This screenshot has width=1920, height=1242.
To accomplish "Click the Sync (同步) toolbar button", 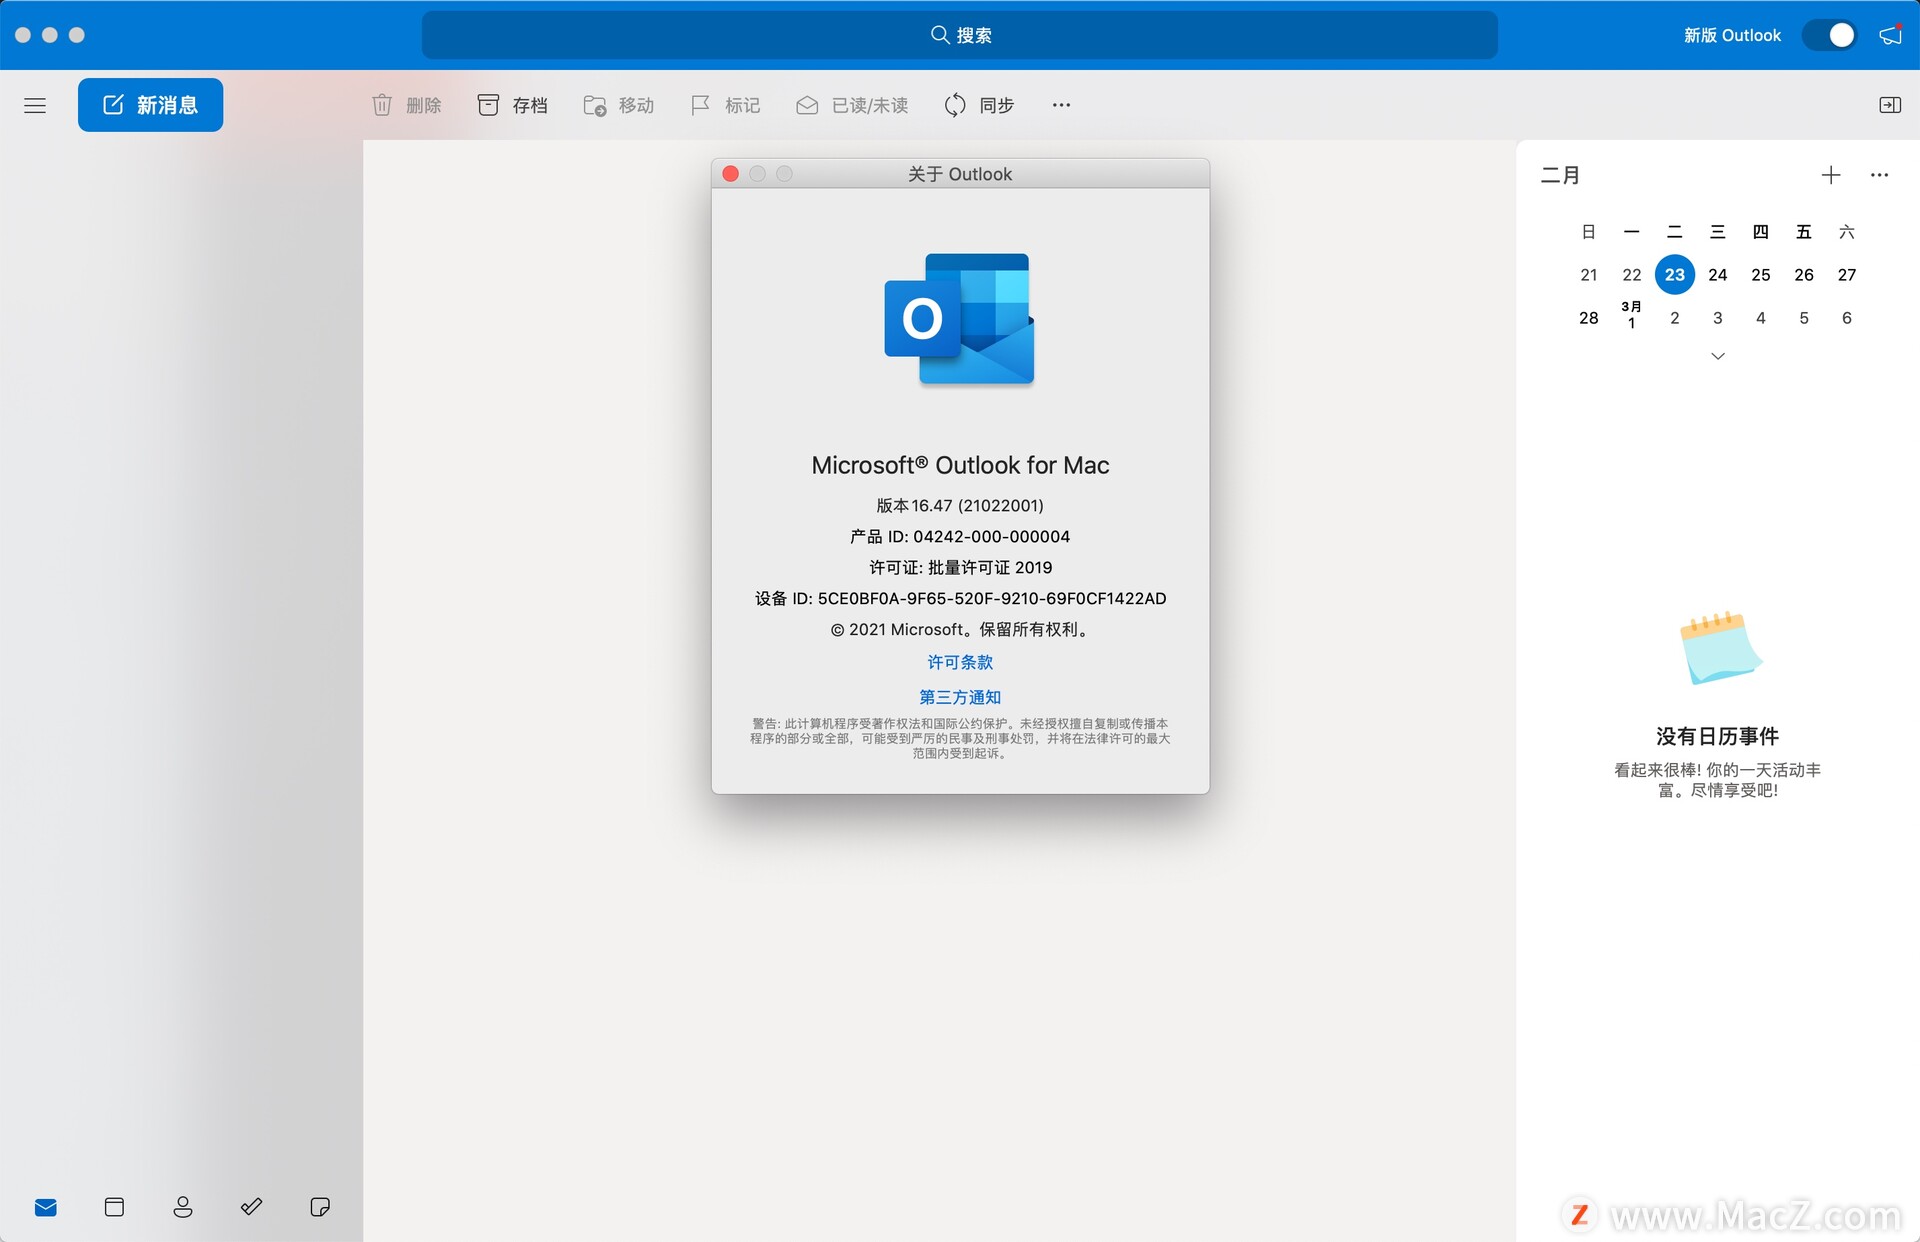I will click(979, 105).
